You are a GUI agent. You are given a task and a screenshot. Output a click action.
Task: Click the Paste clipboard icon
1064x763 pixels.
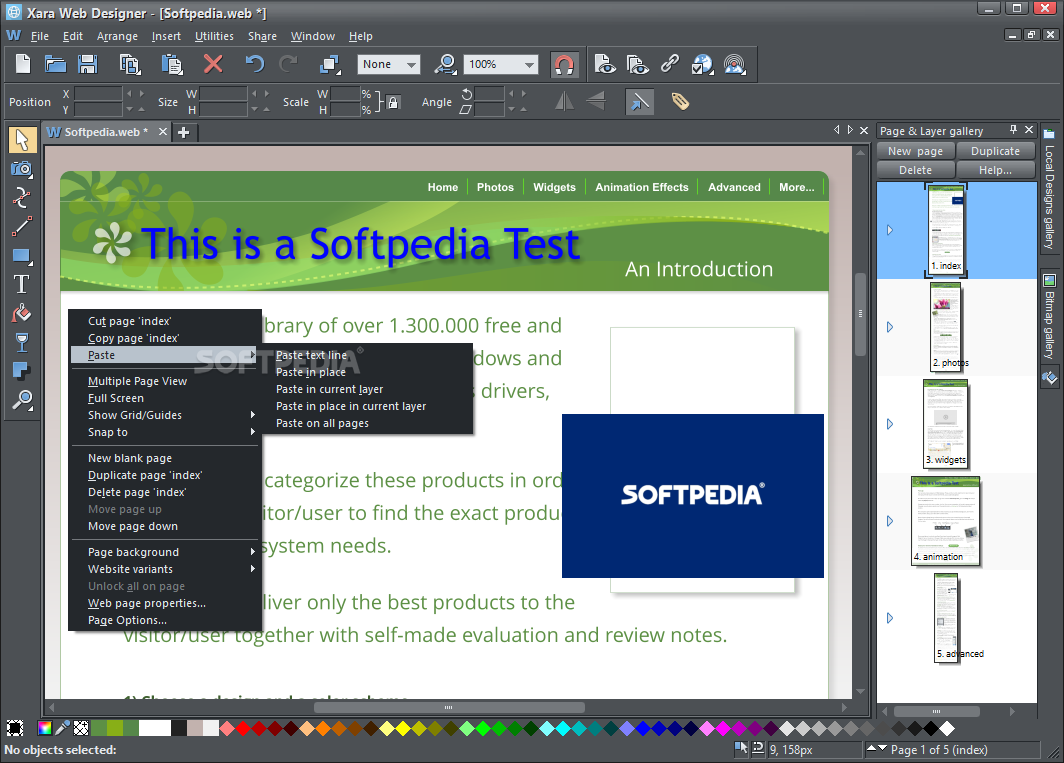172,64
